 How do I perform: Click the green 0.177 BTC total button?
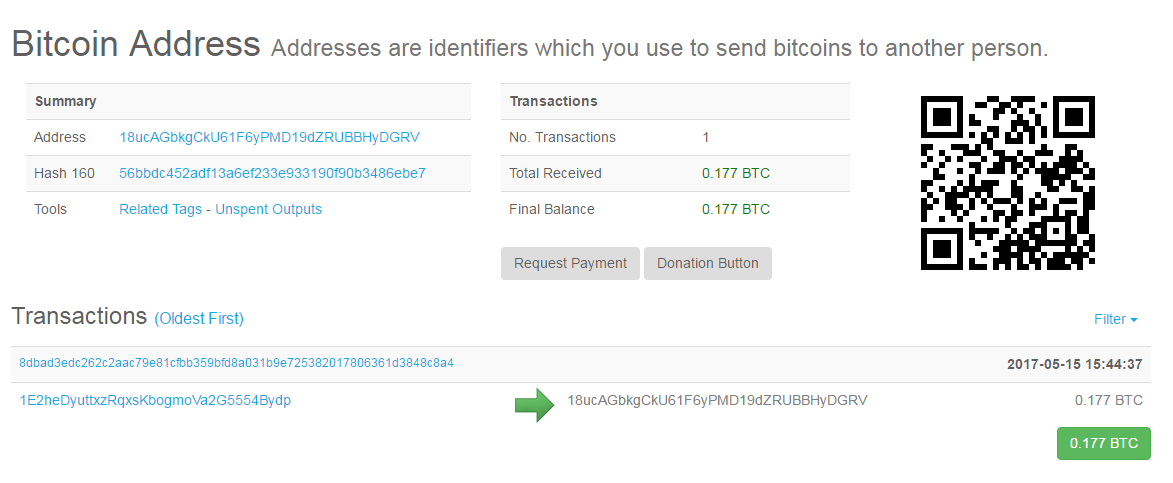(1103, 443)
